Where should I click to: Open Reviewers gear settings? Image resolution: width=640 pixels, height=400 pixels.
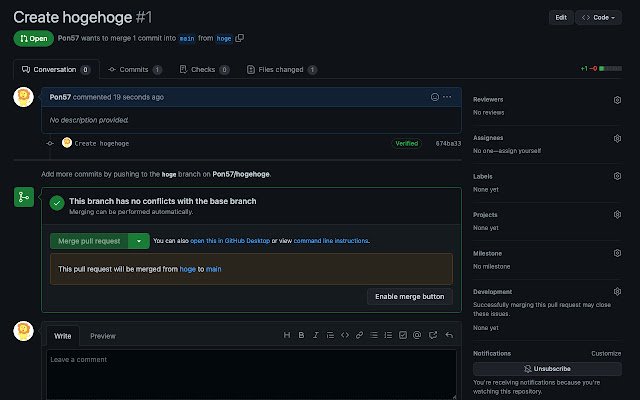(617, 100)
